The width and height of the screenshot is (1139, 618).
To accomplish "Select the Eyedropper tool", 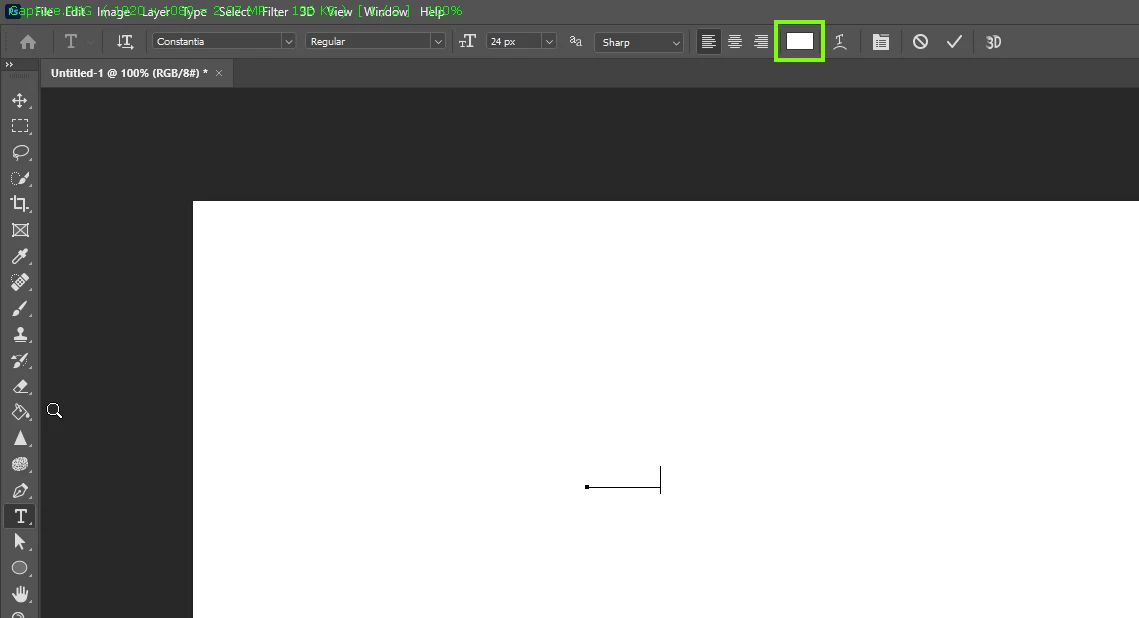I will [x=20, y=256].
